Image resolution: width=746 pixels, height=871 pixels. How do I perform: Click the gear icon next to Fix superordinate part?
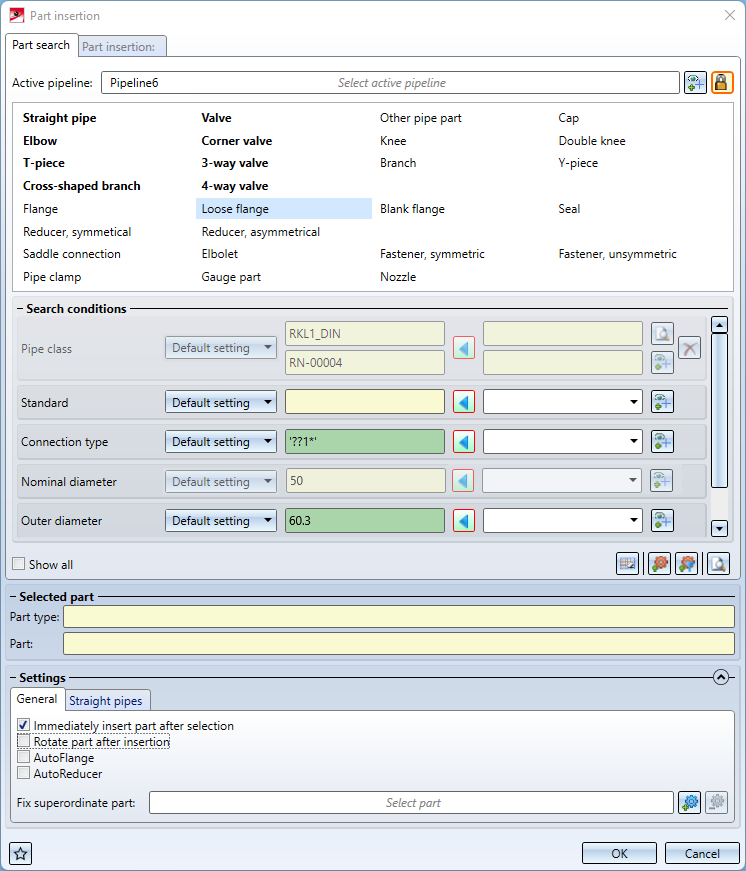coord(689,802)
